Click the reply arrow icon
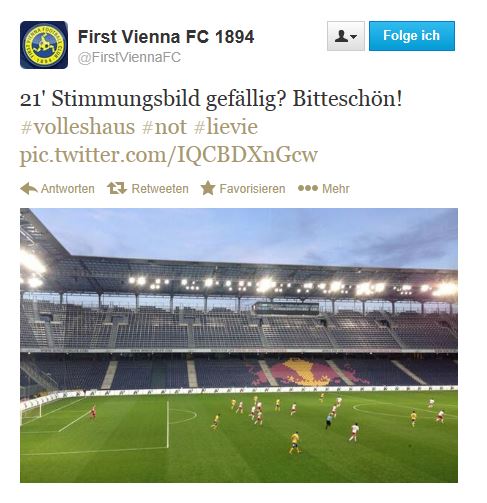Viewport: 487px width, 503px height. pos(28,189)
